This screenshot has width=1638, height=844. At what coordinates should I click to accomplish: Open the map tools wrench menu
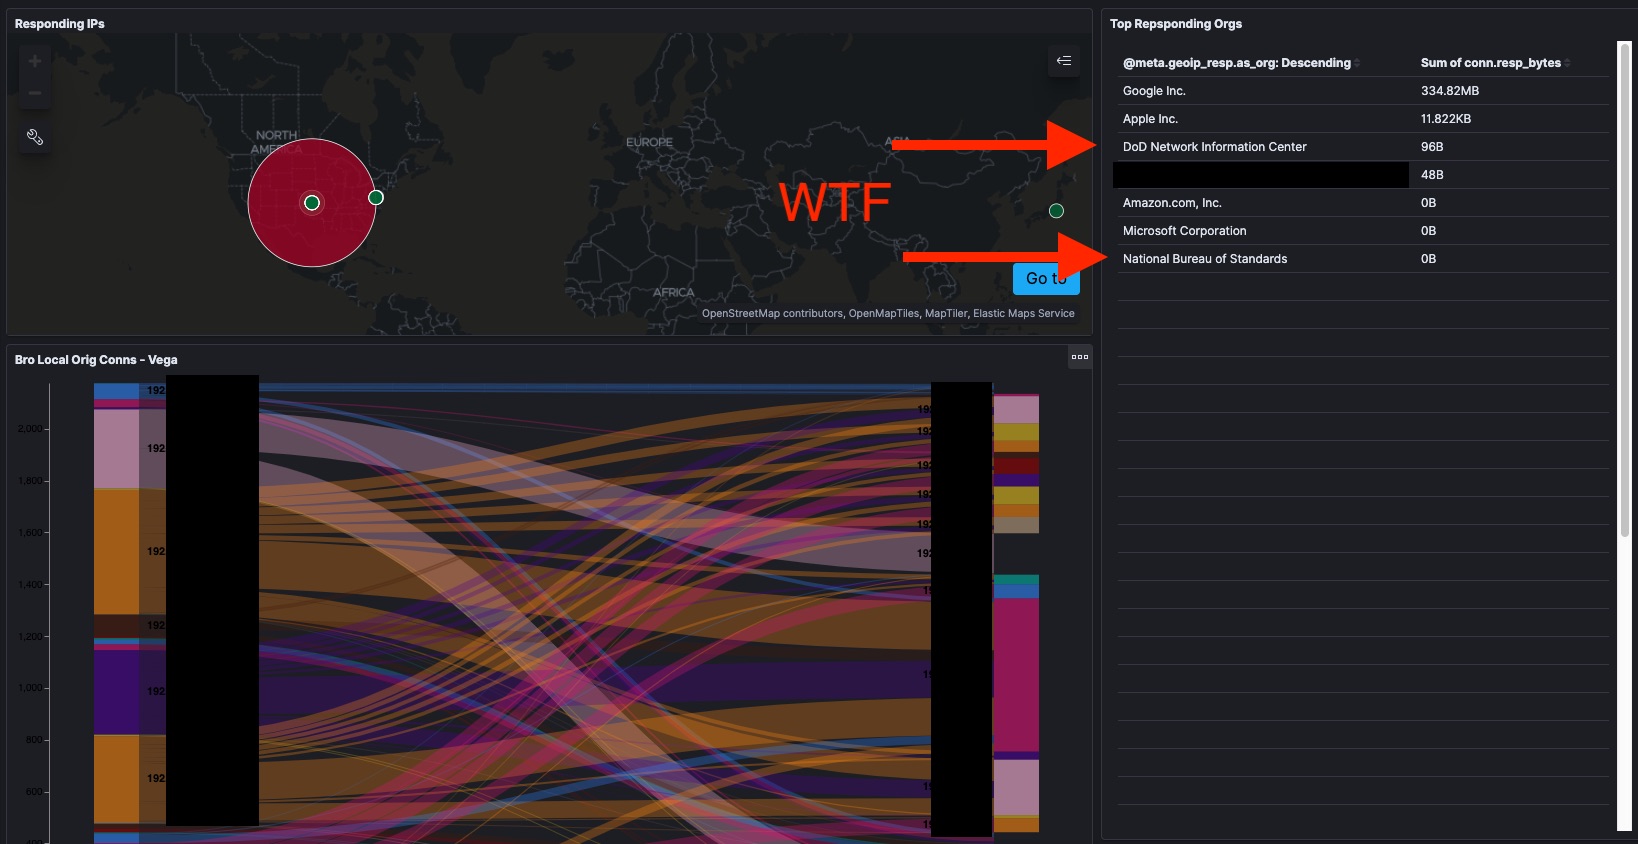(34, 137)
